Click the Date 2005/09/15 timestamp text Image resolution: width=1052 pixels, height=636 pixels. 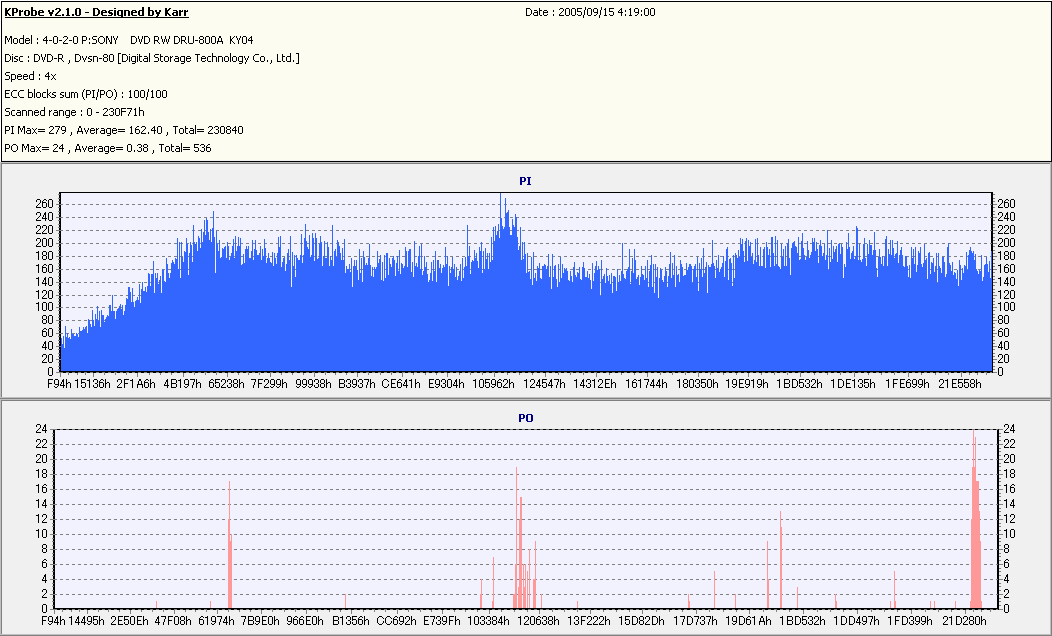point(590,12)
